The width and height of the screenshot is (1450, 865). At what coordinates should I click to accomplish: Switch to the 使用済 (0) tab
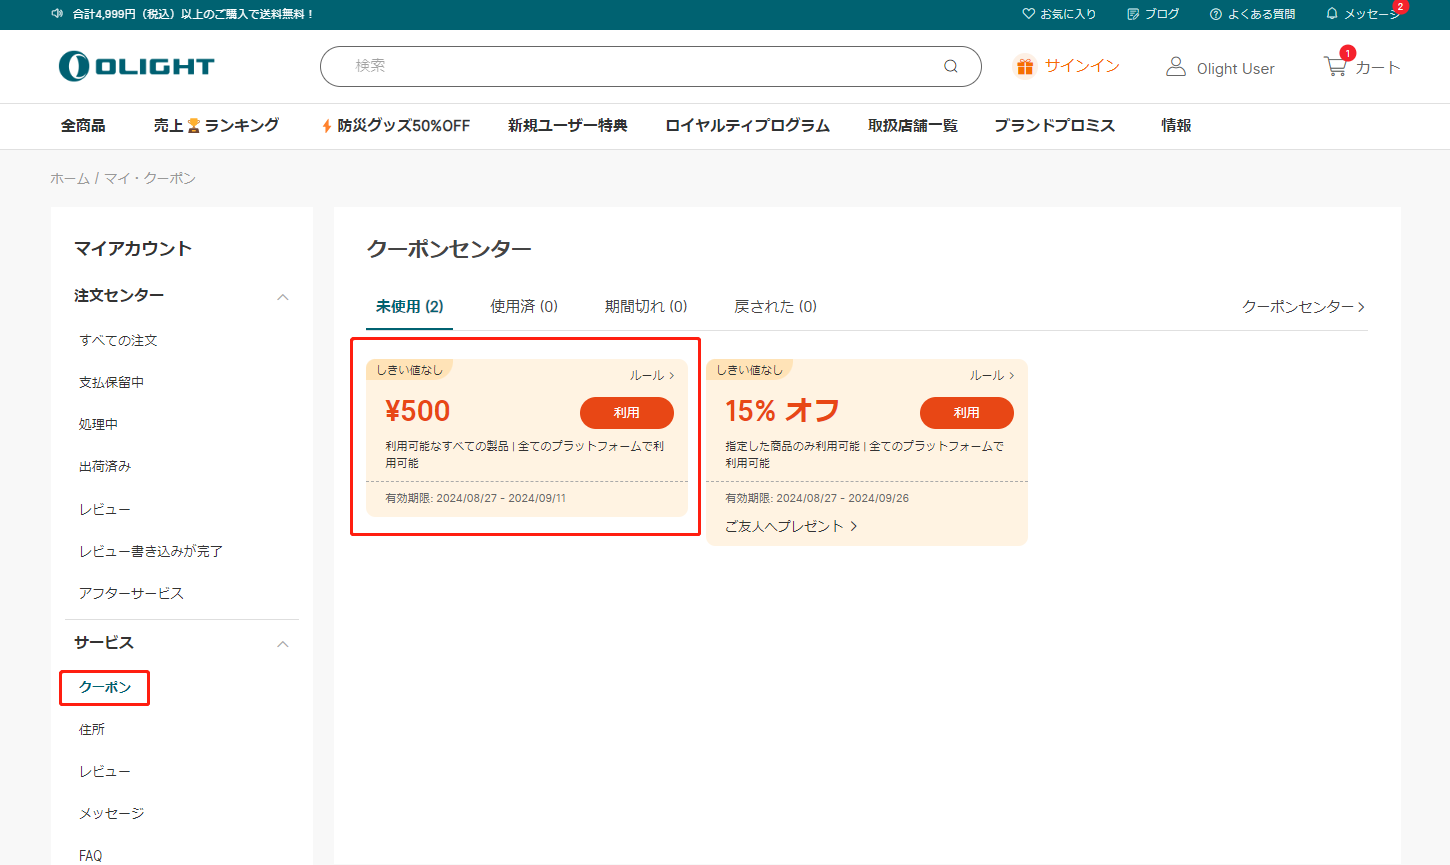[524, 307]
